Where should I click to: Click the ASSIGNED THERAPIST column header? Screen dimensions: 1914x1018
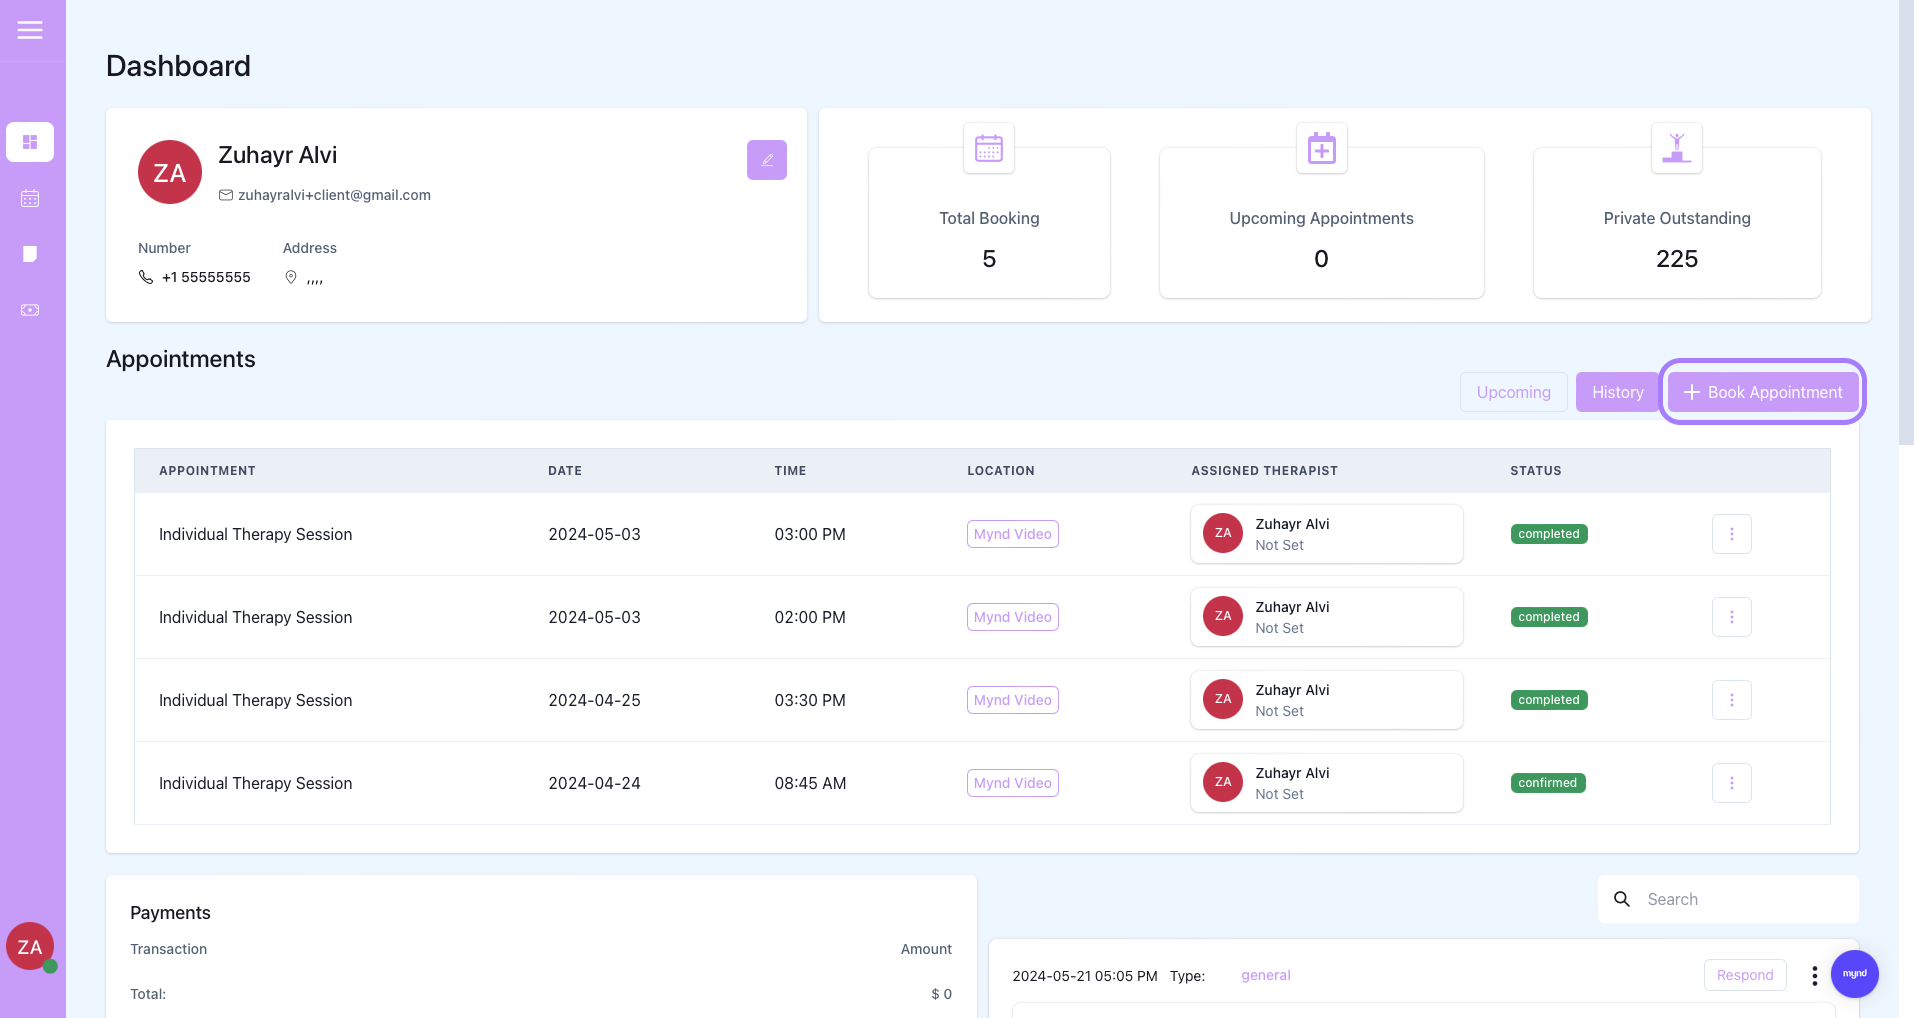point(1264,471)
